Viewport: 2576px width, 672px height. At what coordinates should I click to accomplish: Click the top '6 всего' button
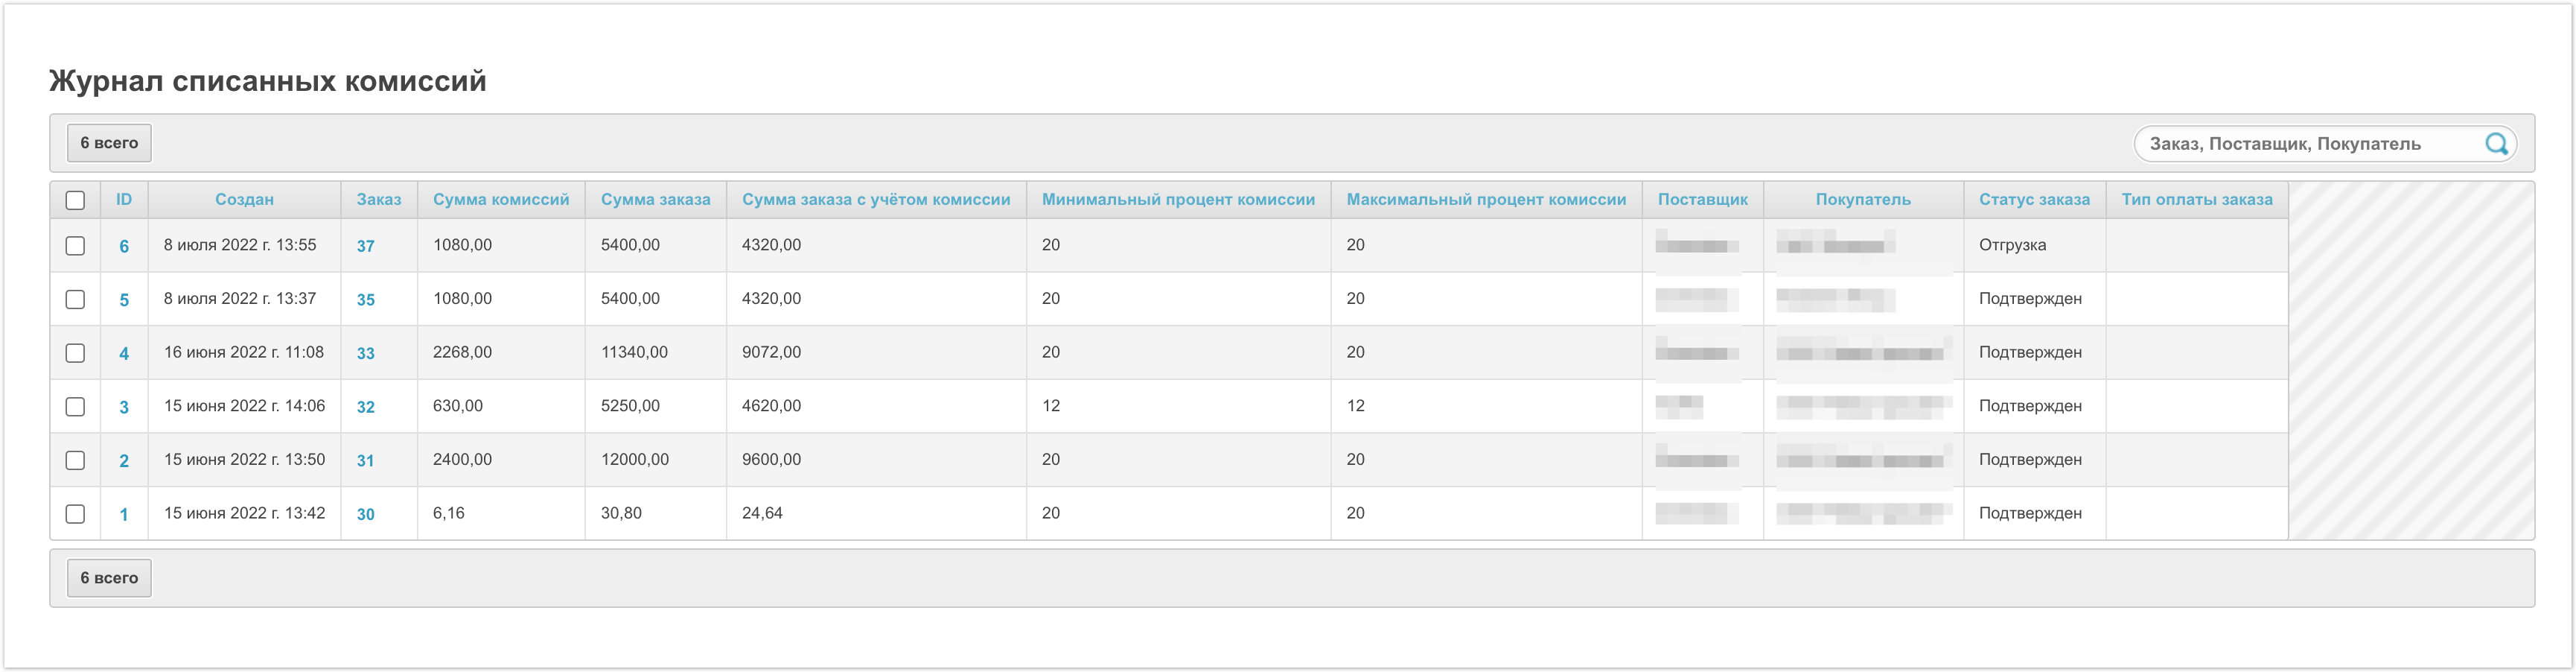coord(109,143)
